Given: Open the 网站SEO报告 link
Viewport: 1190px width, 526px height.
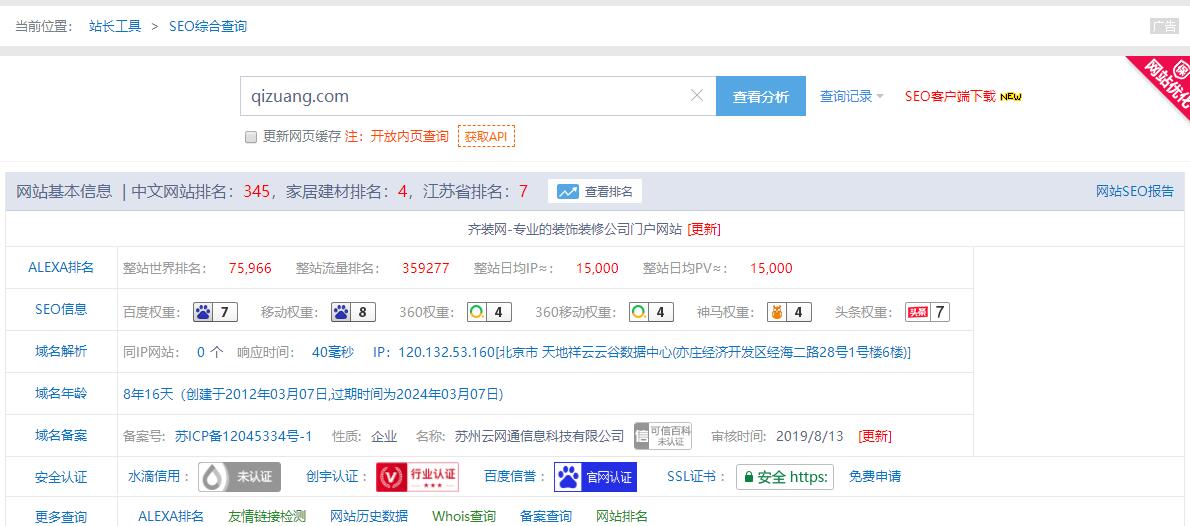Looking at the screenshot, I should click(1135, 191).
